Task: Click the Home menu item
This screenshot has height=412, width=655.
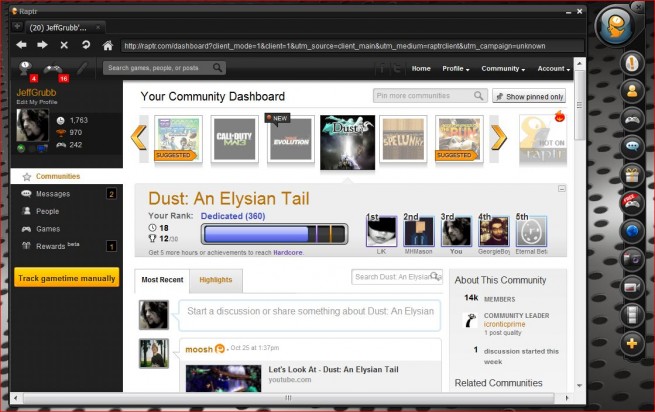Action: coord(421,69)
